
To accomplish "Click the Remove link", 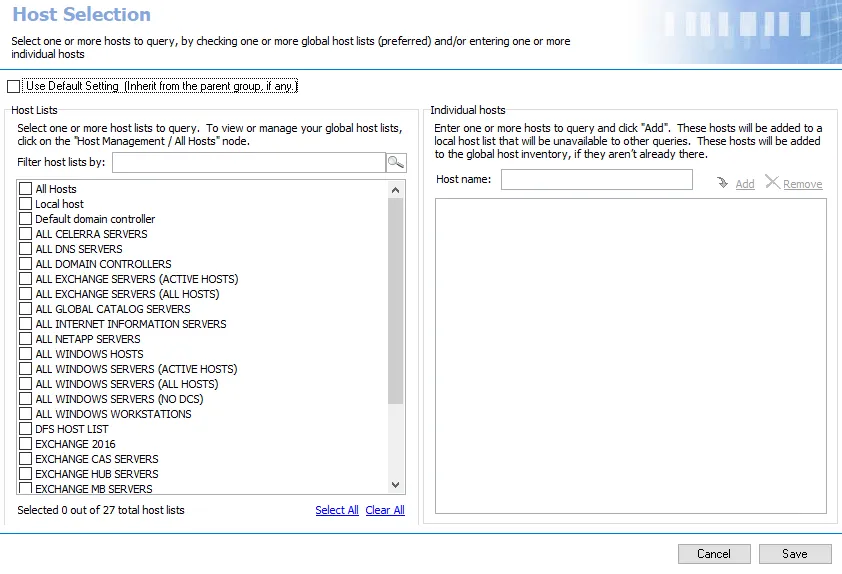I will click(802, 184).
